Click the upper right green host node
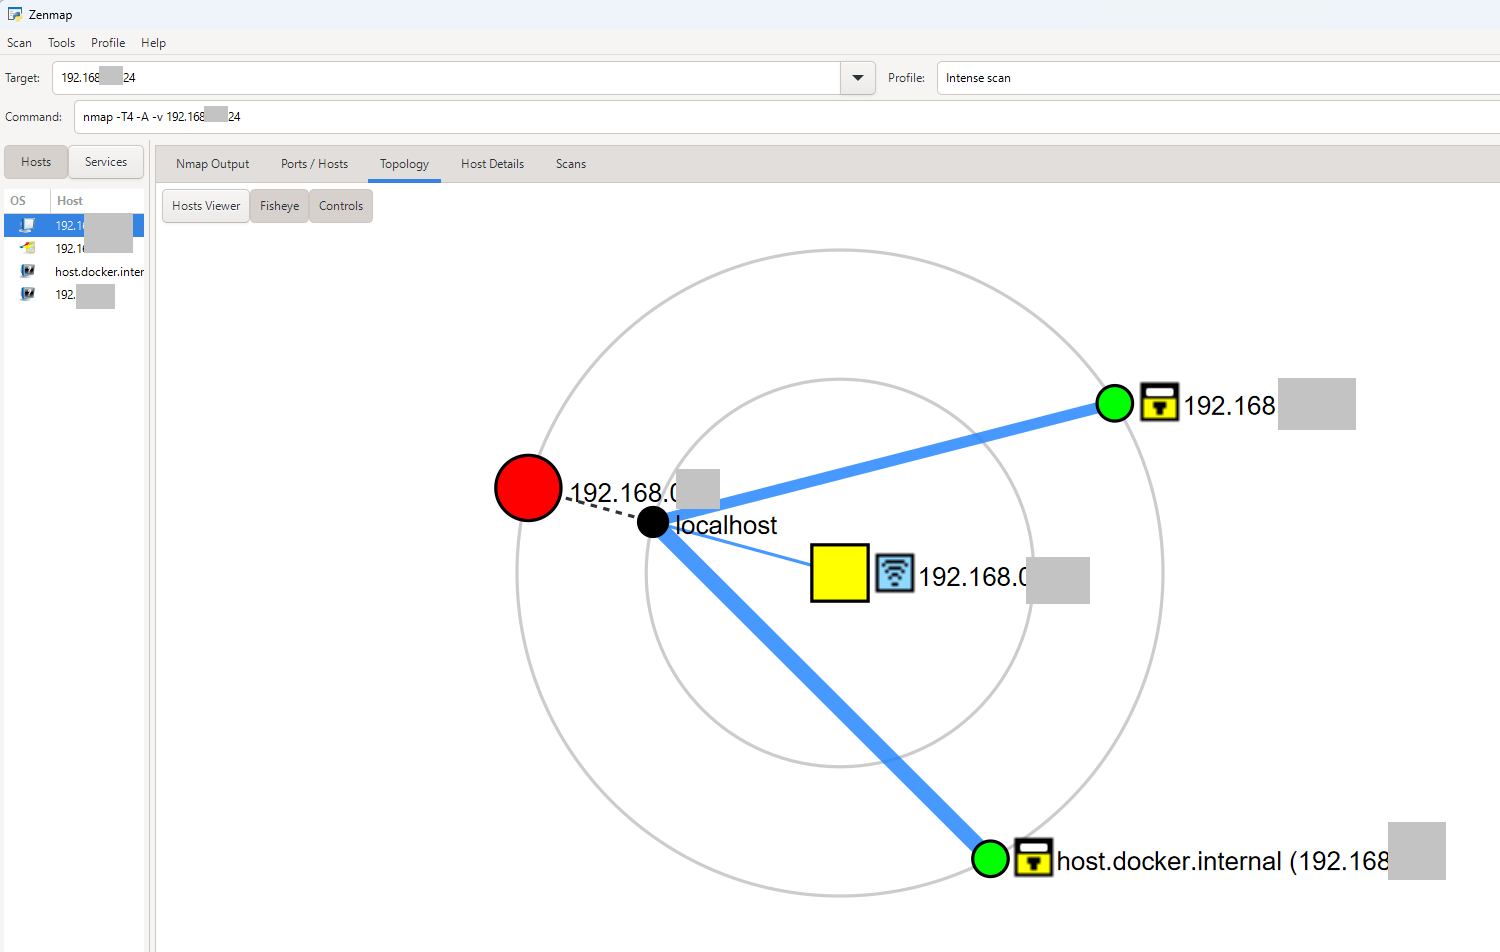Viewport: 1500px width, 952px height. tap(1115, 403)
